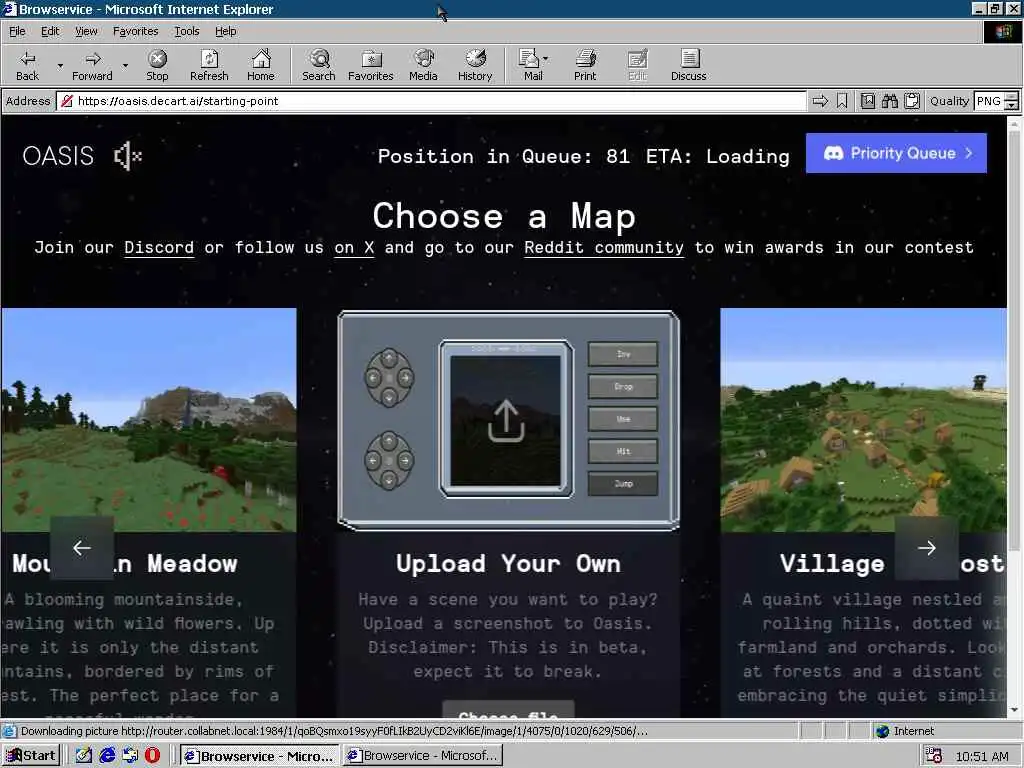Print the current page

tap(585, 65)
